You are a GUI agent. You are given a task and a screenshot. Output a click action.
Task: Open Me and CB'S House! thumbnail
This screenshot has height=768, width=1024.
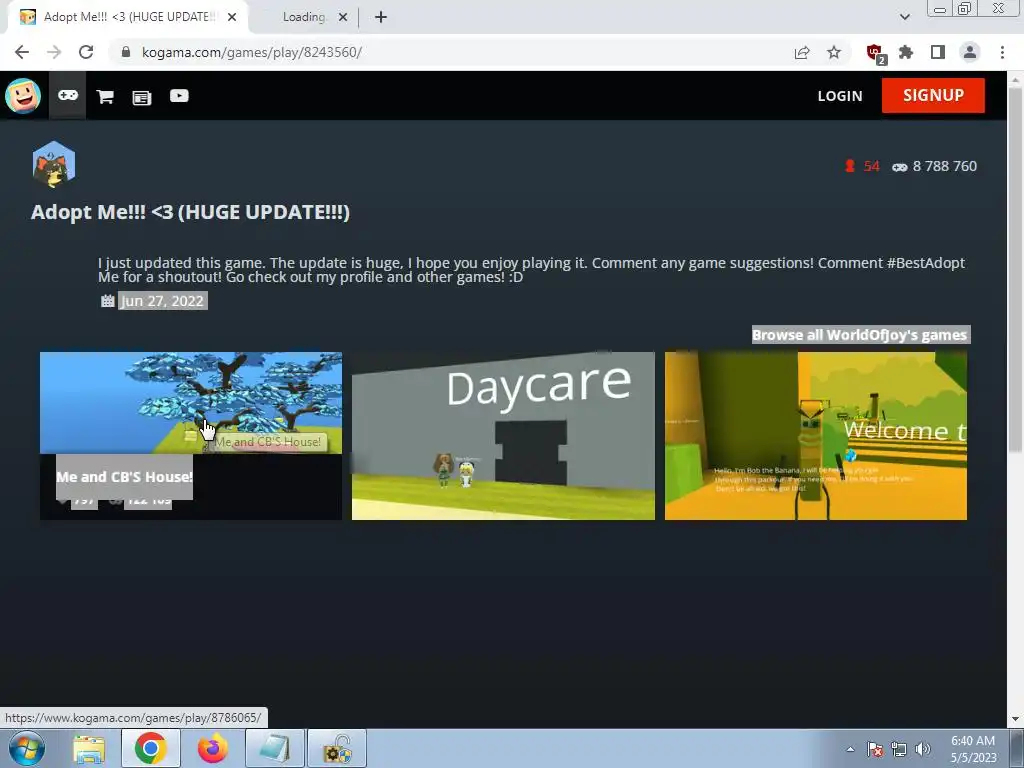(x=191, y=403)
